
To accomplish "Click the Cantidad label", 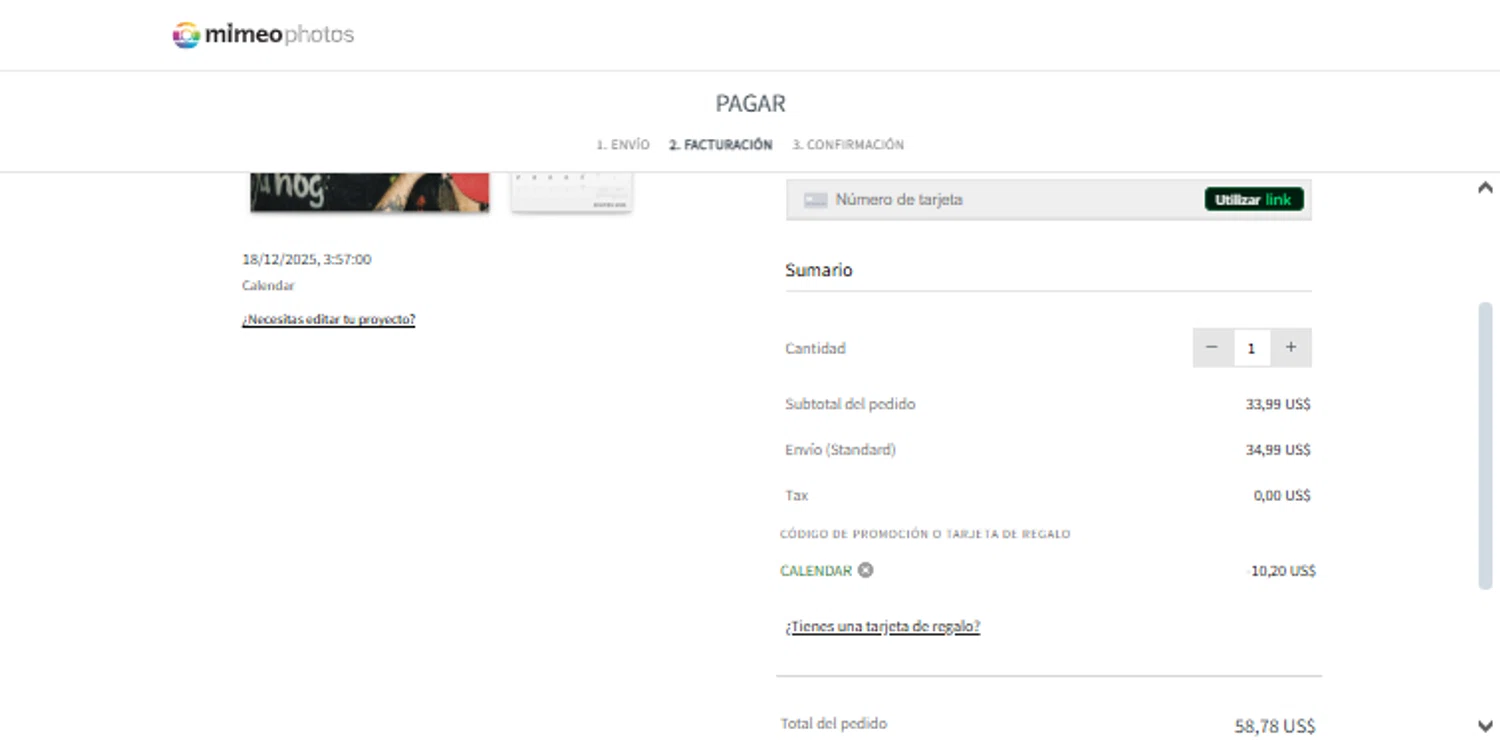I will [815, 349].
